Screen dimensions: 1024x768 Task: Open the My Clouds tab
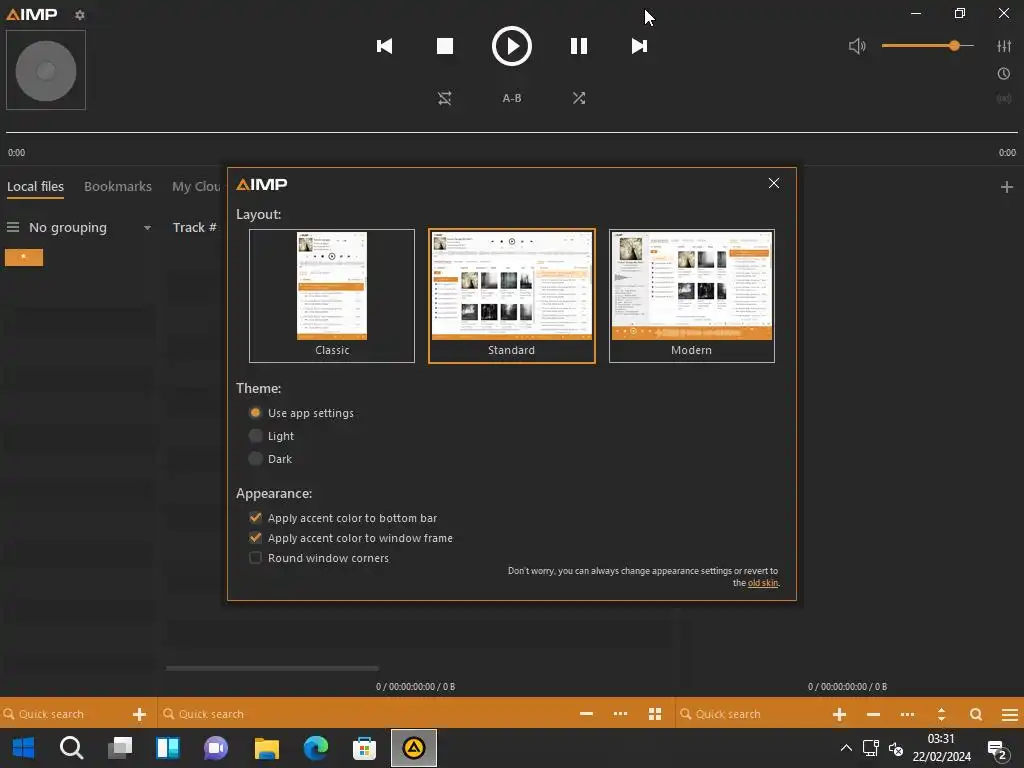(x=197, y=187)
